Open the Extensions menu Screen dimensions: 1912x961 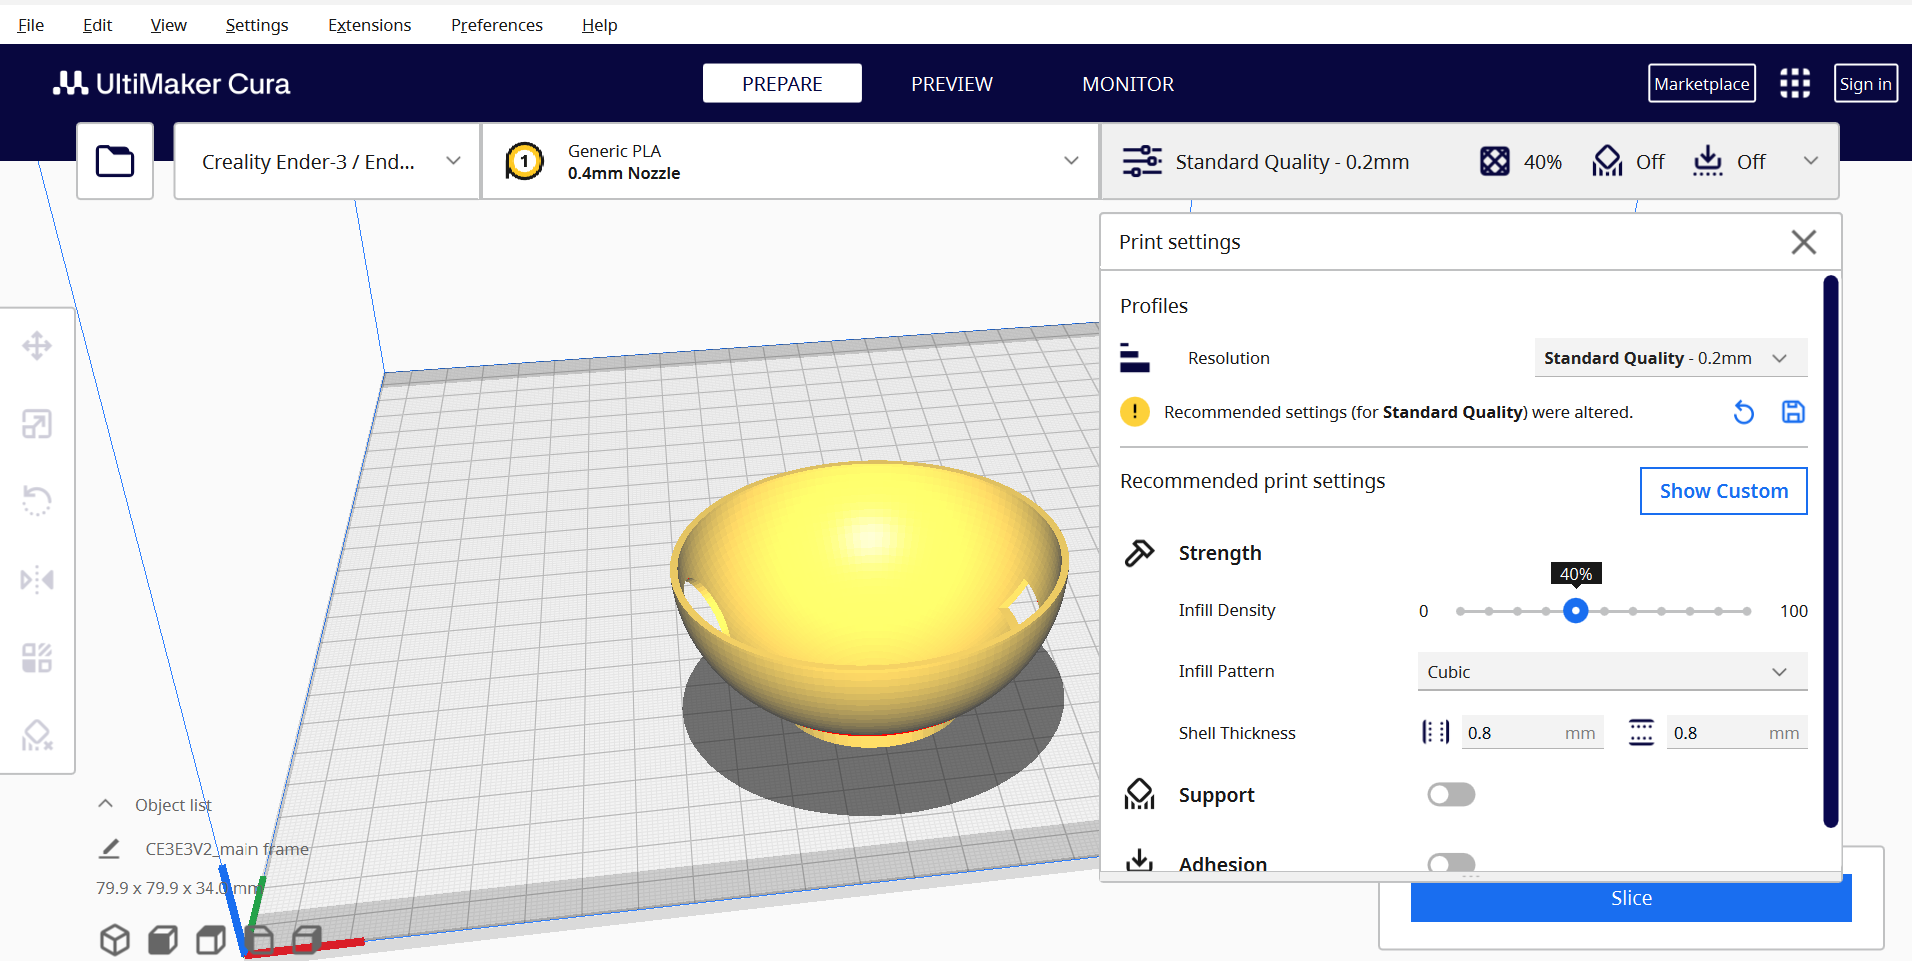(x=370, y=25)
